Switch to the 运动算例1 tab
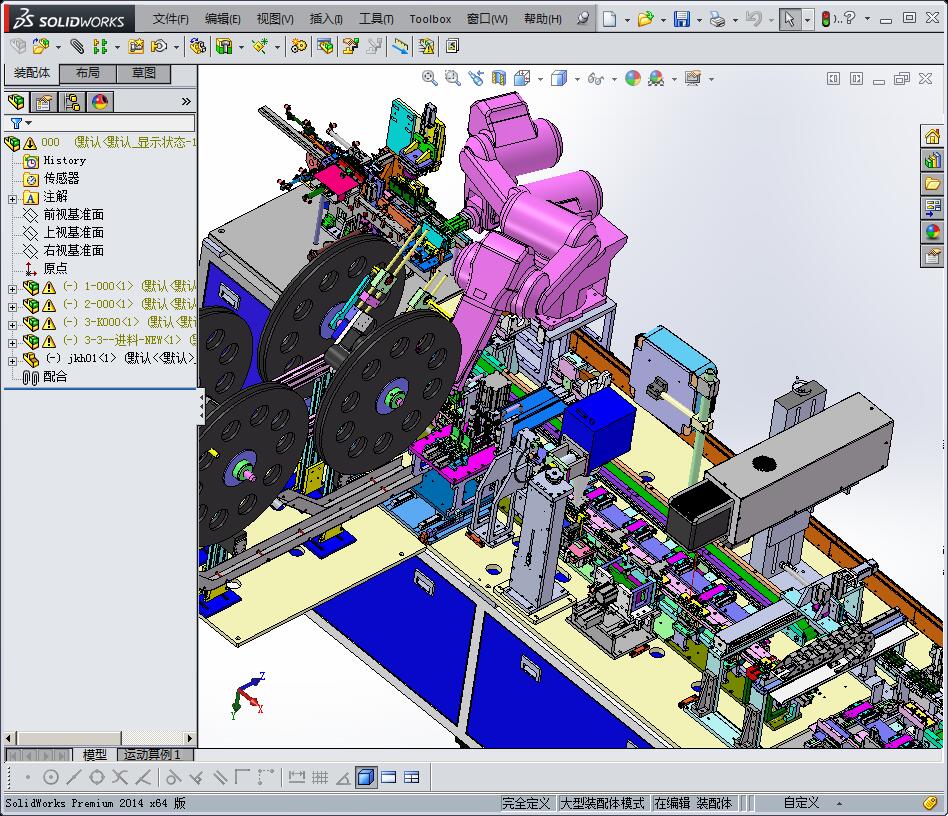This screenshot has height=816, width=948. [150, 755]
